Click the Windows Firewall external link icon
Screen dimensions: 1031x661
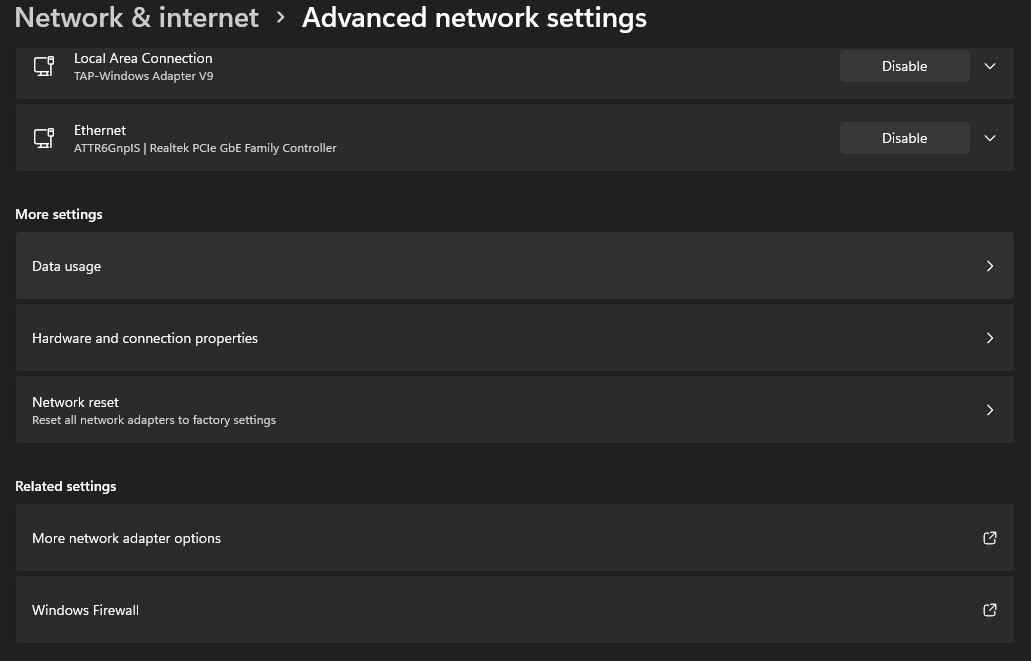pos(990,610)
